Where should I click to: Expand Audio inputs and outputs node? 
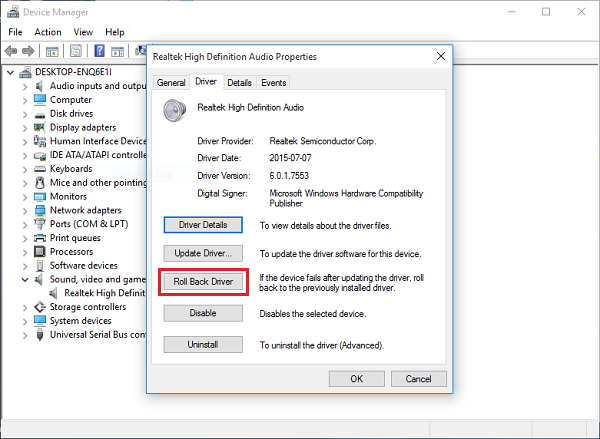pyautogui.click(x=25, y=86)
